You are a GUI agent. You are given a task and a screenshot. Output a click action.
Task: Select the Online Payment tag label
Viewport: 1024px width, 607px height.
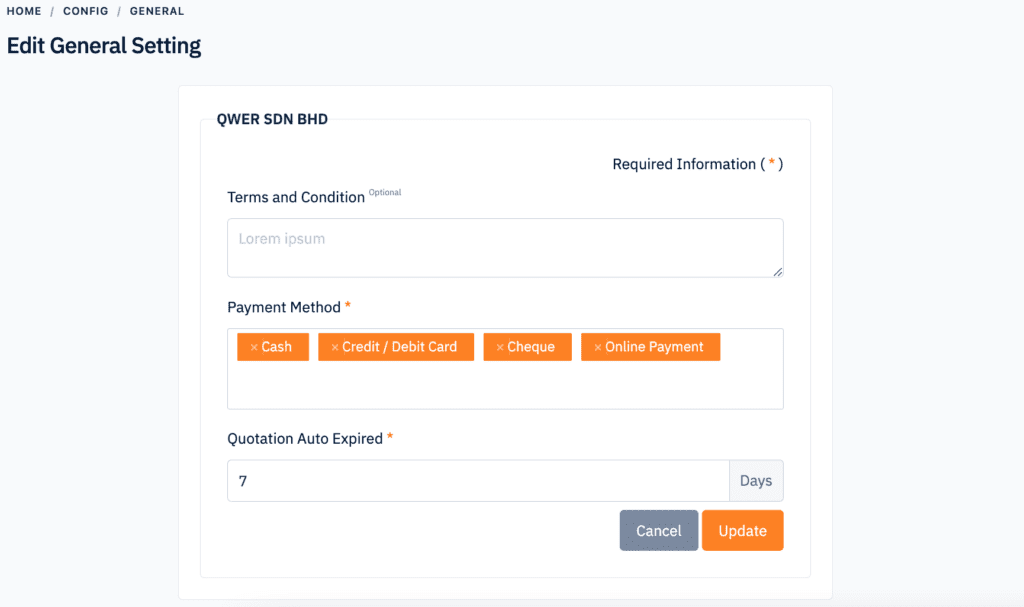tap(654, 347)
